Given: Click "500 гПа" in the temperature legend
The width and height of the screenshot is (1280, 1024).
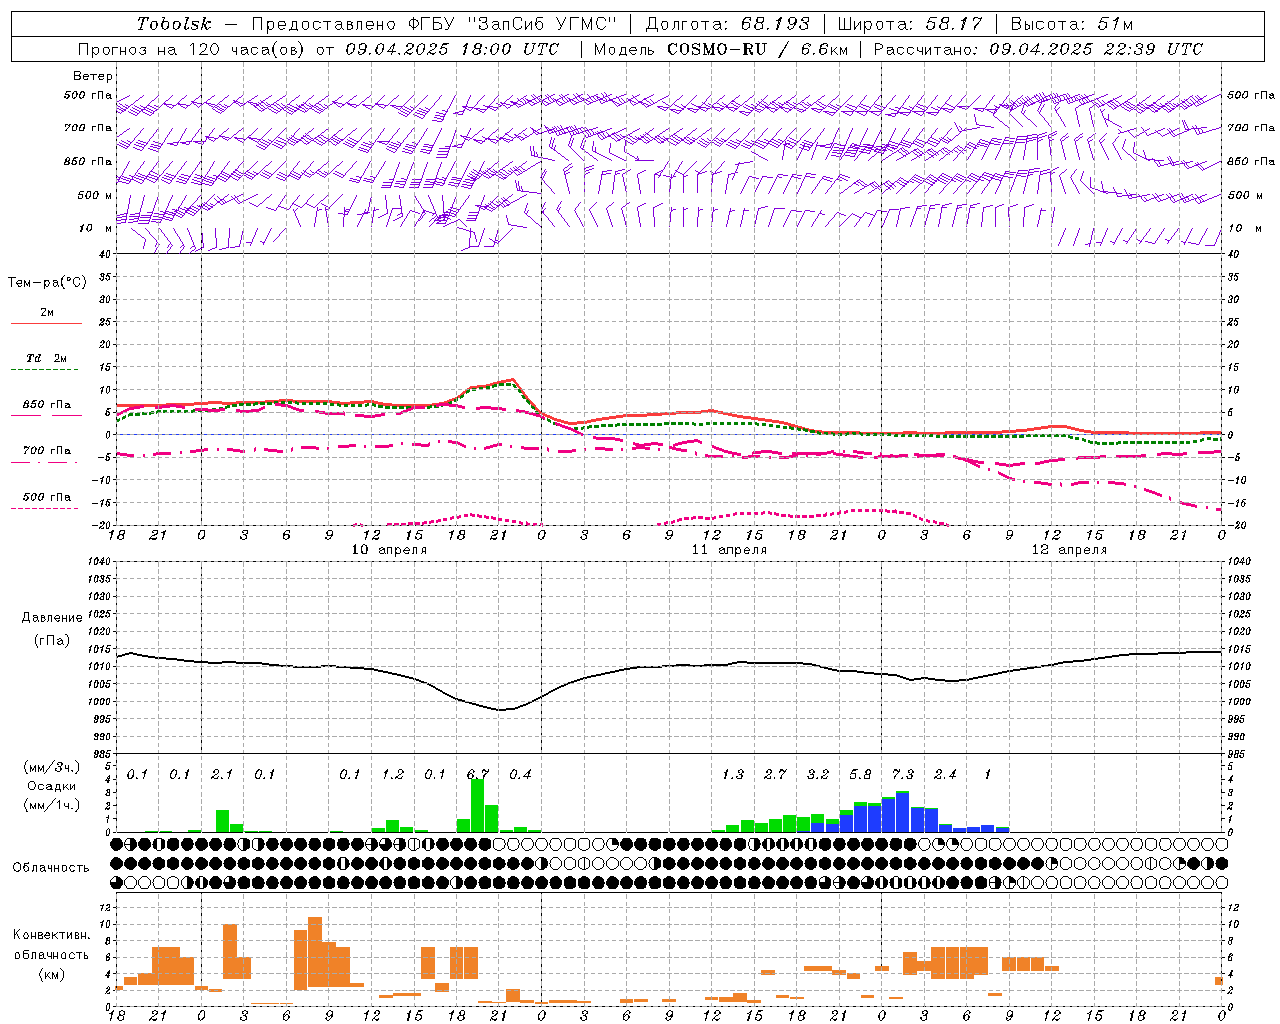Looking at the screenshot, I should coord(47,497).
